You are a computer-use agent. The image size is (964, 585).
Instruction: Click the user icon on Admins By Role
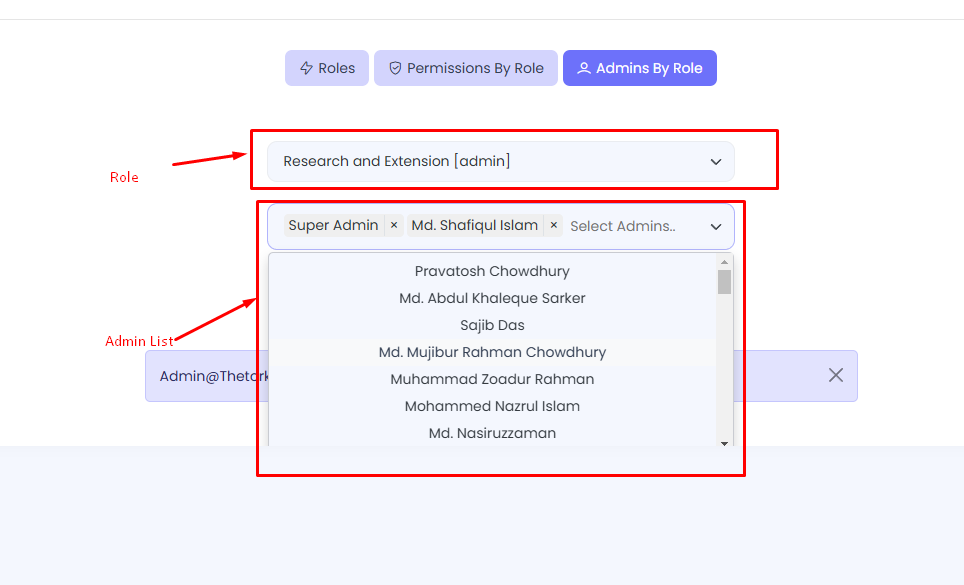(584, 69)
